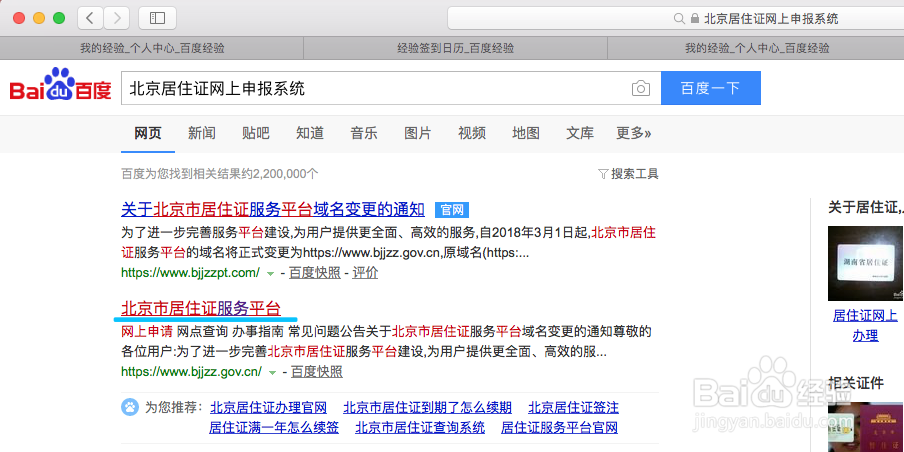Image resolution: width=904 pixels, height=452 pixels.
Task: Click the 评价 link
Action: point(366,273)
